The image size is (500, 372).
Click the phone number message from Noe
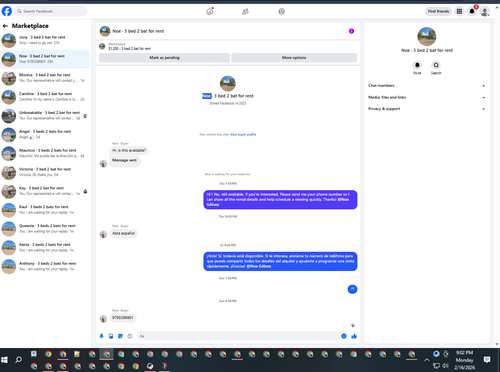click(x=123, y=318)
